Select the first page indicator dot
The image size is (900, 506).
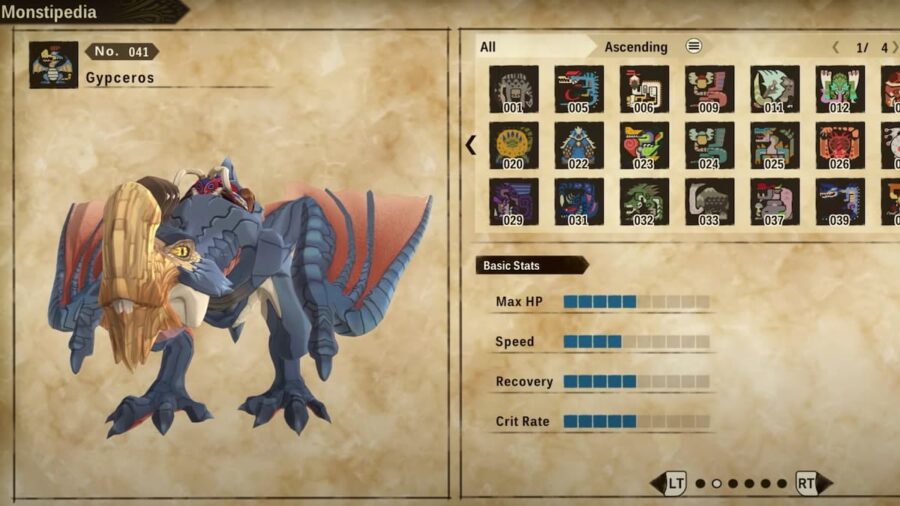tap(700, 484)
